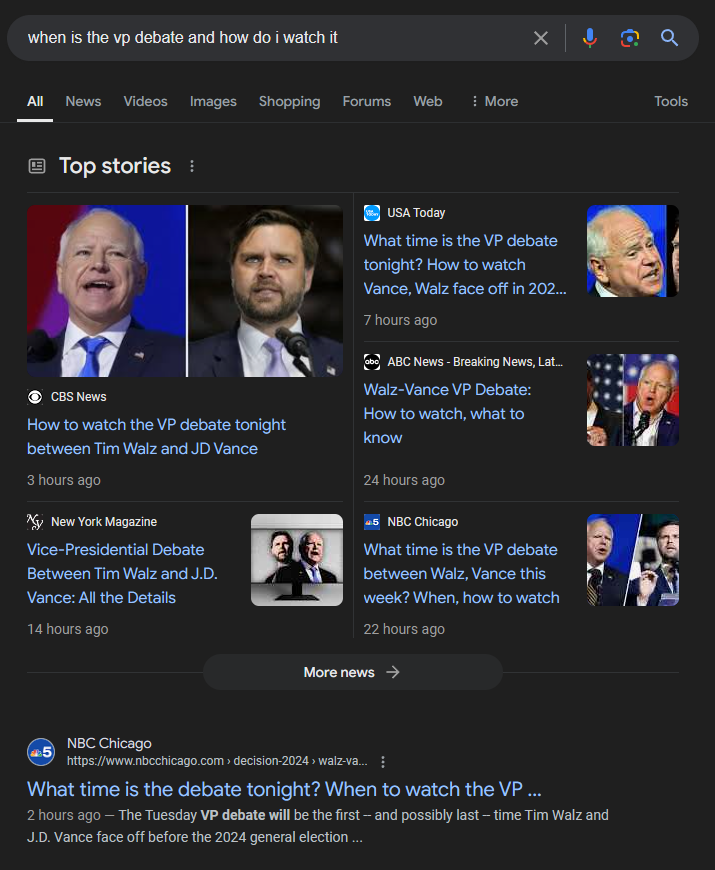Submit search with the magnifying glass icon
The image size is (715, 870).
(x=670, y=38)
